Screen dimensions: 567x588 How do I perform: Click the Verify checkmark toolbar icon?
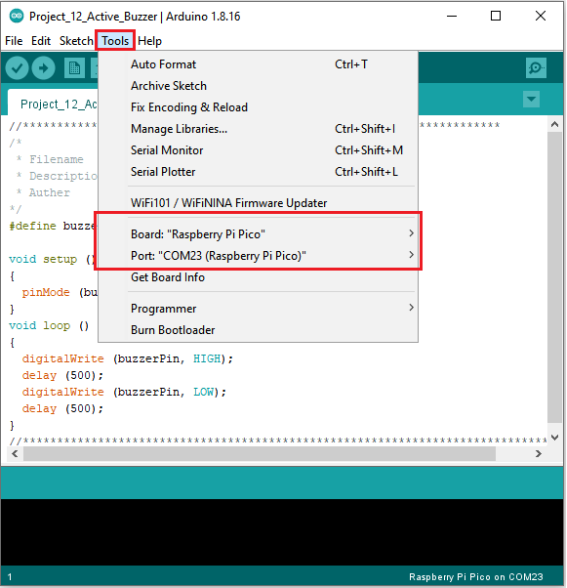coord(17,68)
